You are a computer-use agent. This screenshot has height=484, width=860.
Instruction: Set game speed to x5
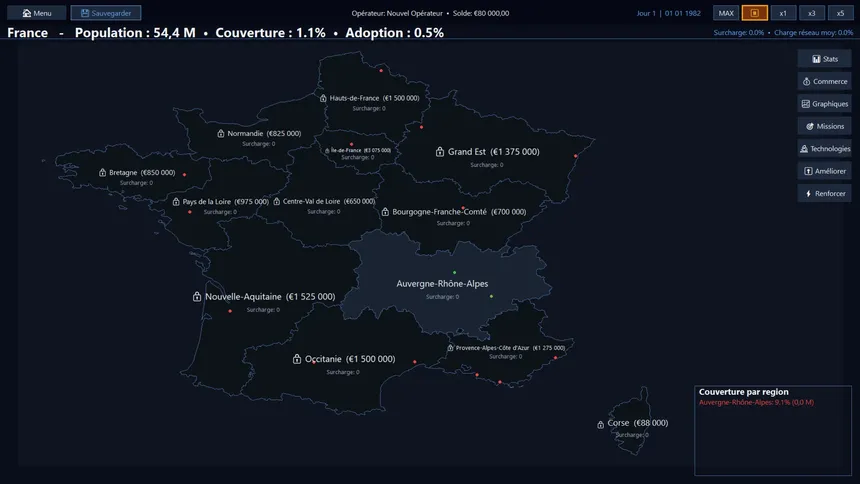[x=840, y=13]
